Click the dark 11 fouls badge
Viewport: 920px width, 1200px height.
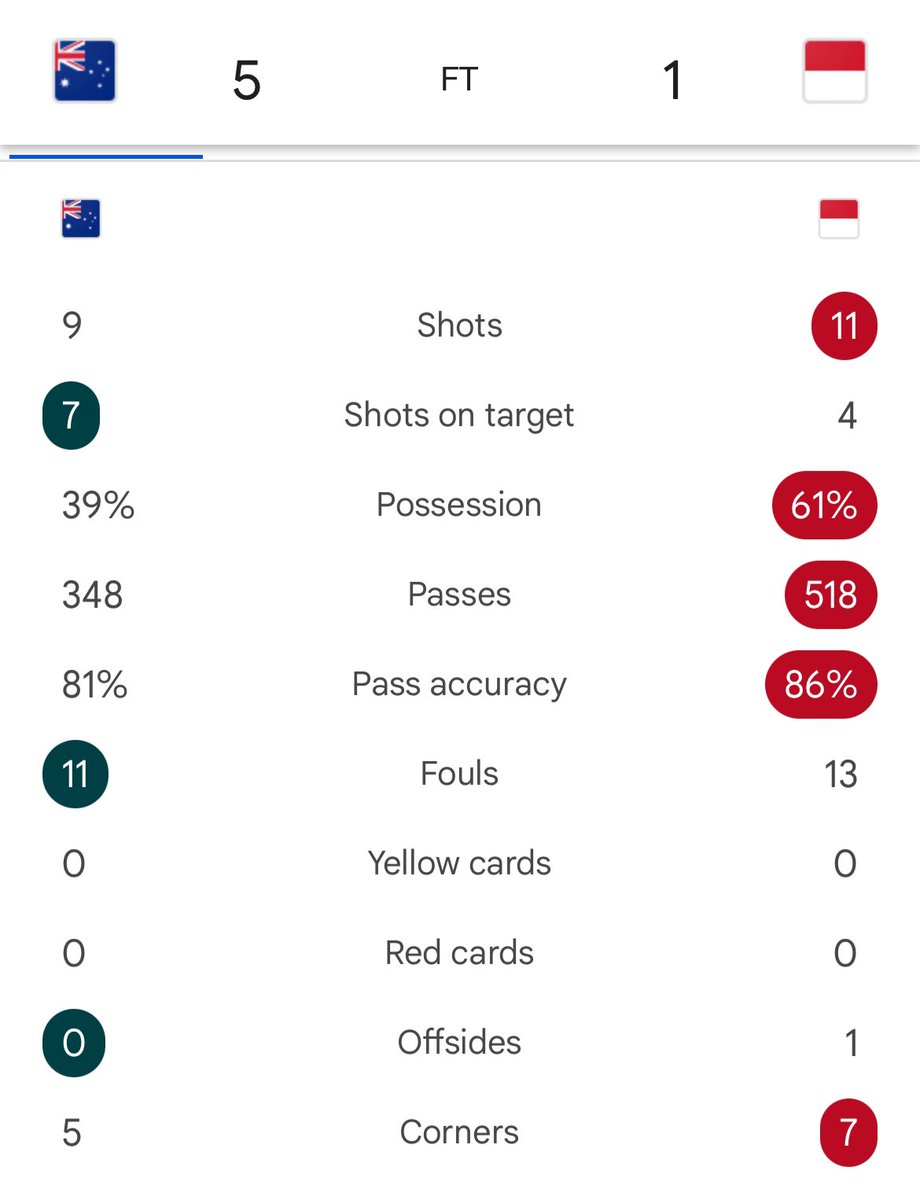75,774
